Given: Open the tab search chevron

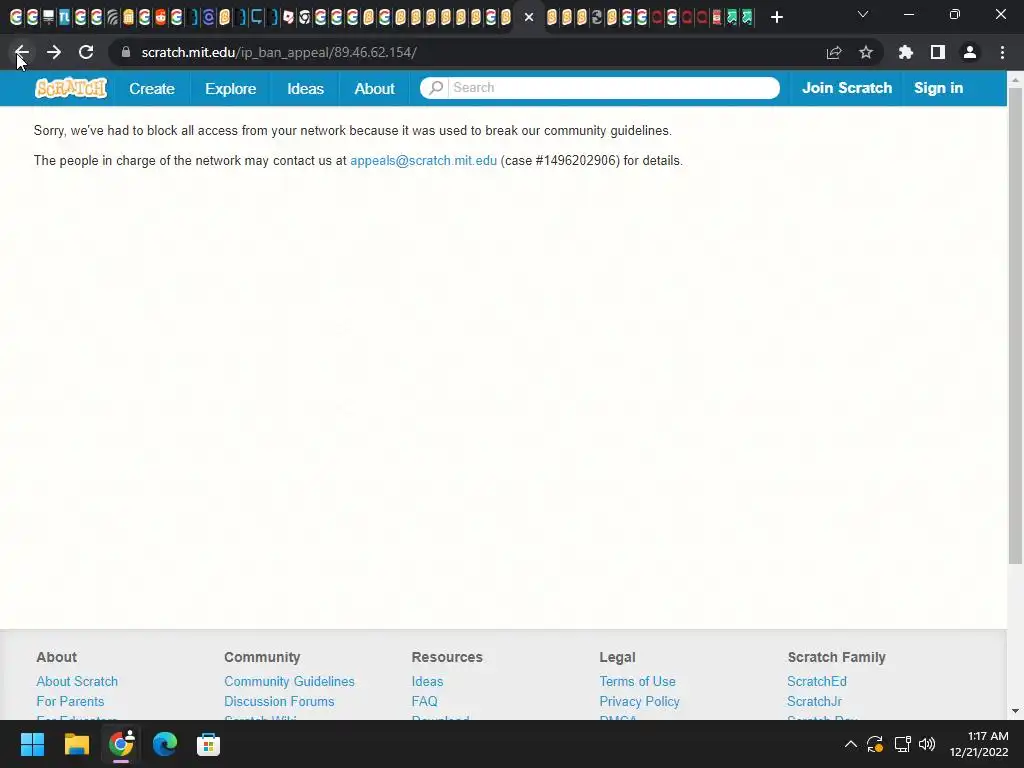Looking at the screenshot, I should point(863,14).
